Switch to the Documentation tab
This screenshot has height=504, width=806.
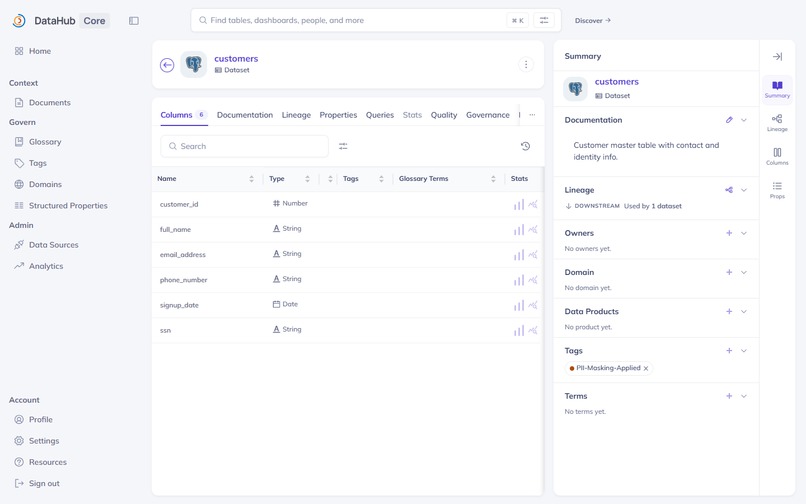pos(245,115)
